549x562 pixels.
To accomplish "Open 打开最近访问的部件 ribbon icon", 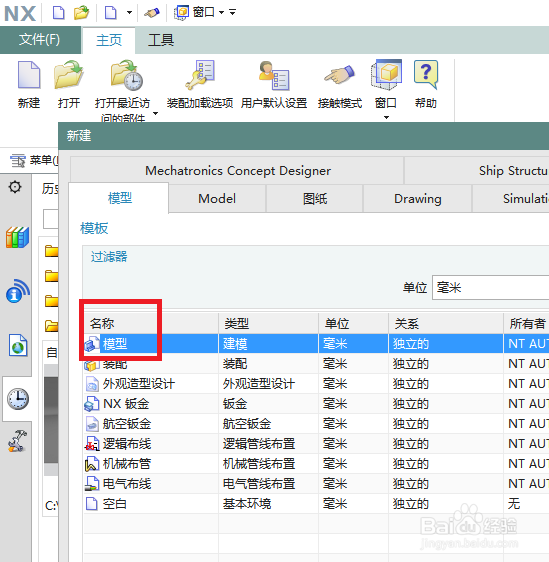I will click(x=127, y=75).
